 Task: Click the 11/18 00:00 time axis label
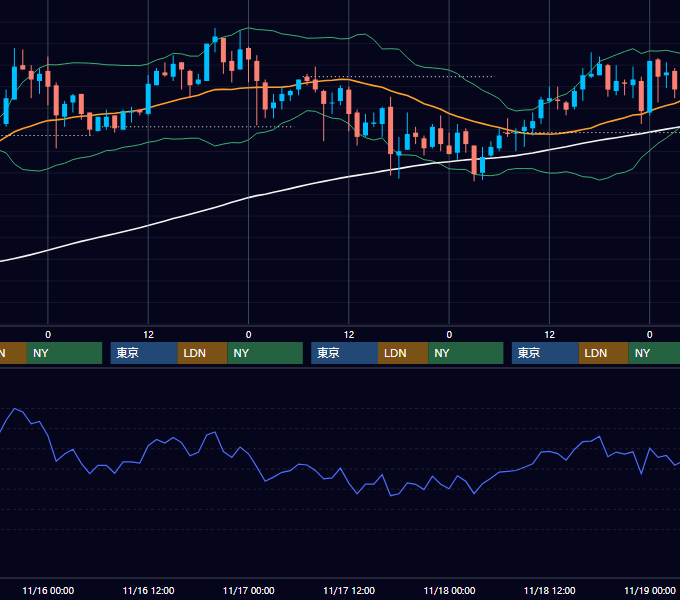coord(449,590)
